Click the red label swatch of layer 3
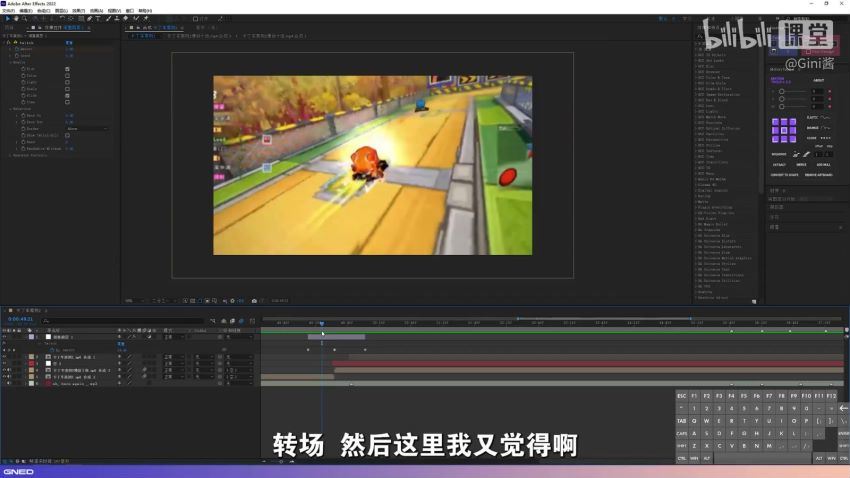This screenshot has width=850, height=478. tap(31, 363)
